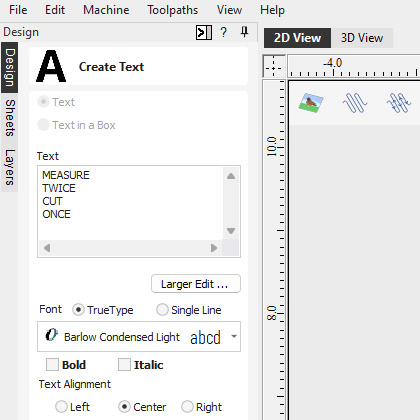This screenshot has width=420, height=420.
Task: Open the Layers side tab
Action: click(x=10, y=167)
